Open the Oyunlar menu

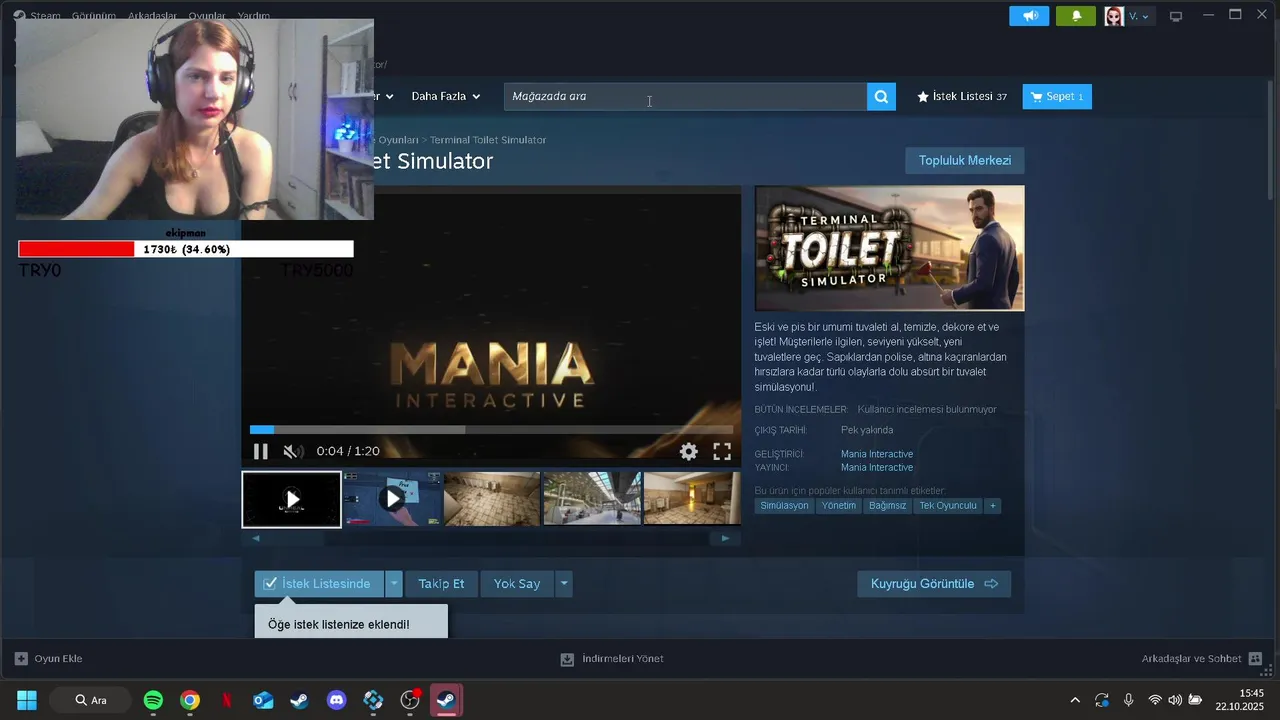[x=207, y=16]
